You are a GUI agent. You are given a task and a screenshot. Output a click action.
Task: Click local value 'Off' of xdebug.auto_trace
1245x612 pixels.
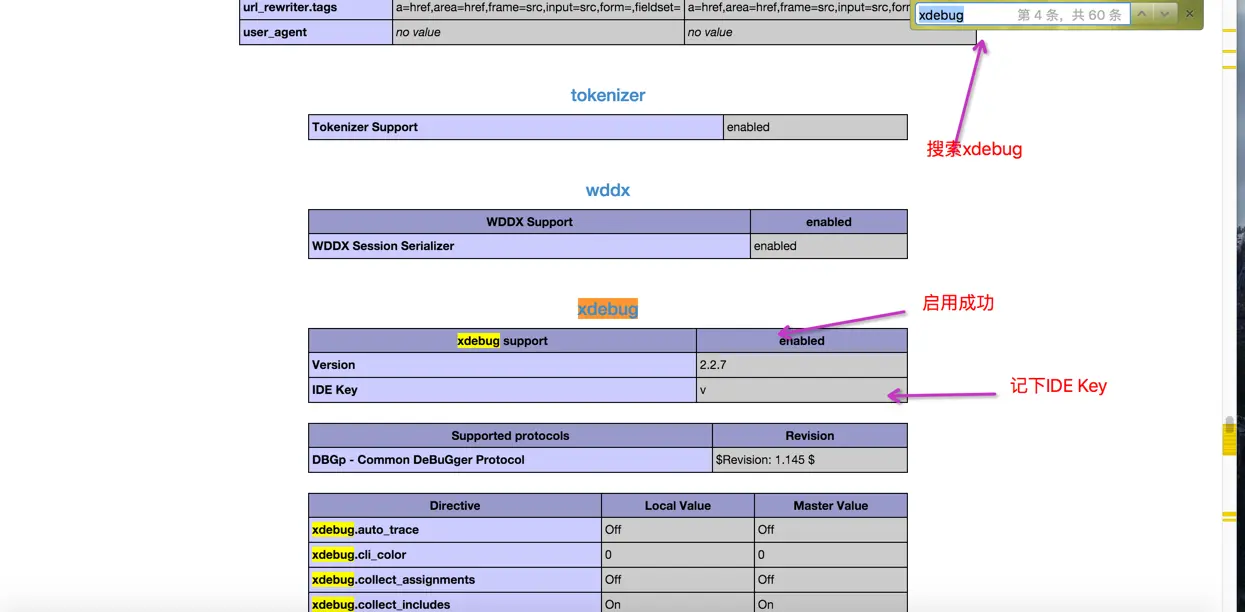678,530
